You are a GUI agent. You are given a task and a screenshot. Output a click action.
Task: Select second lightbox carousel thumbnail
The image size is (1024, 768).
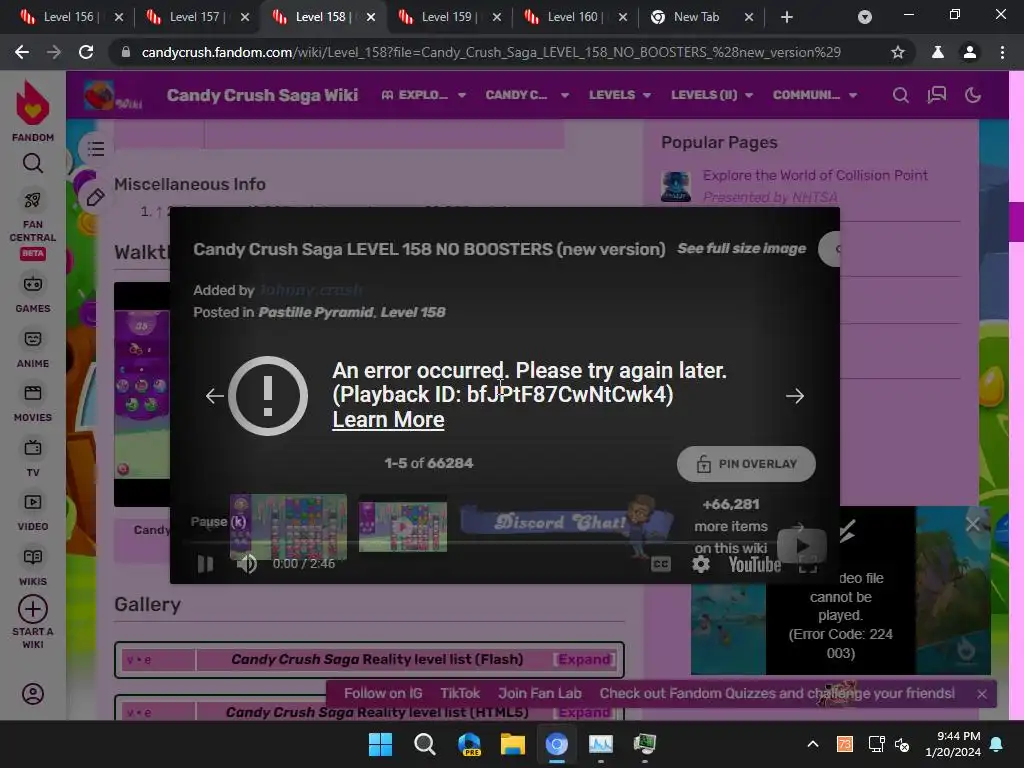point(403,527)
